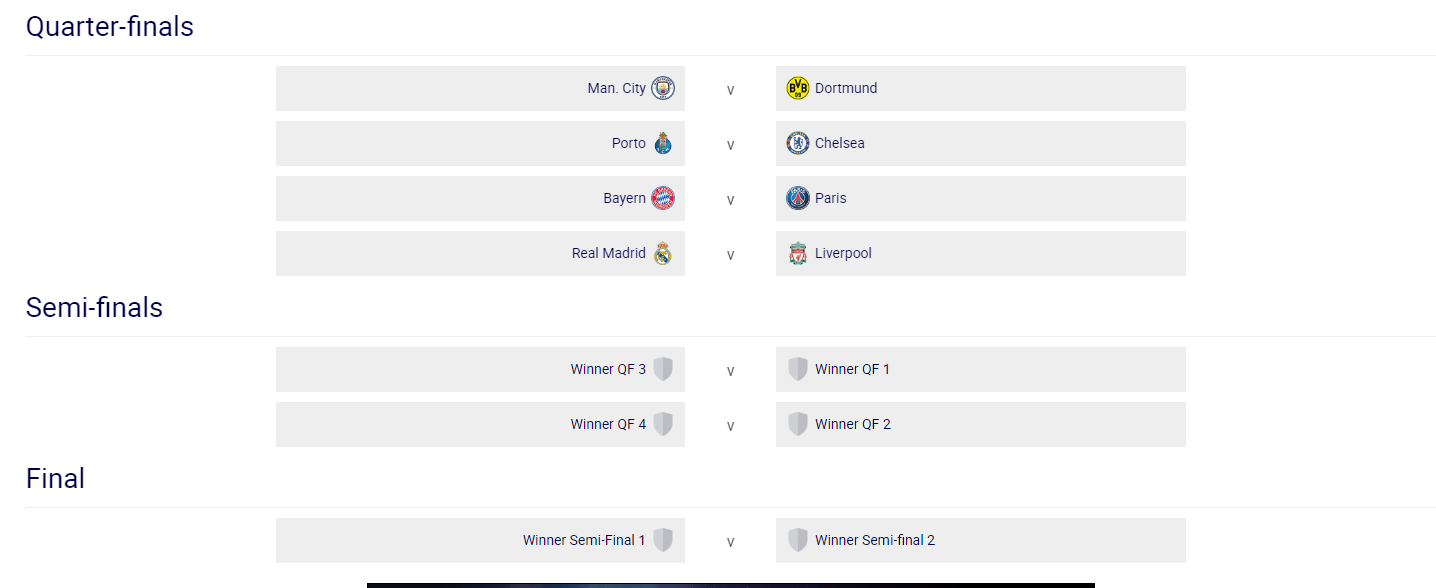This screenshot has height=588, width=1436.
Task: Click the Winner QF 1 label
Action: tap(852, 369)
